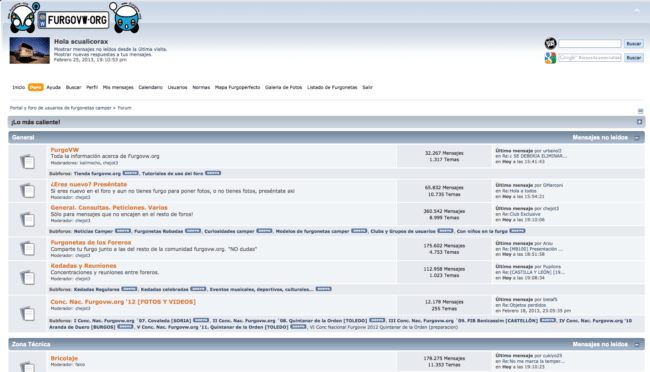Open subforum Tutoriales de uso del foro
650x372 pixels.
coord(172,173)
